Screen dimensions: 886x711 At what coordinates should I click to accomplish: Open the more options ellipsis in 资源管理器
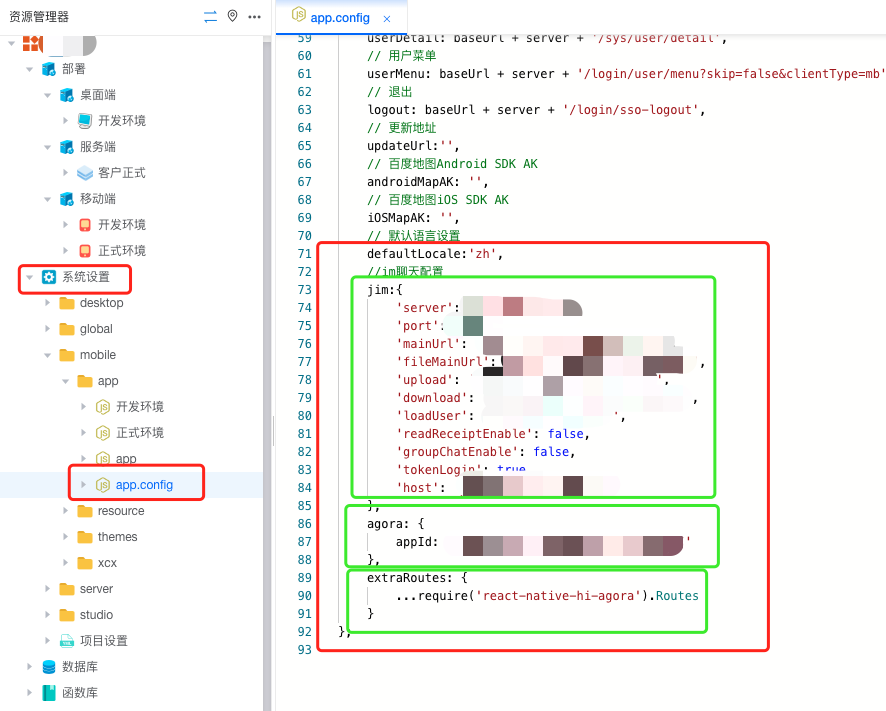point(255,16)
